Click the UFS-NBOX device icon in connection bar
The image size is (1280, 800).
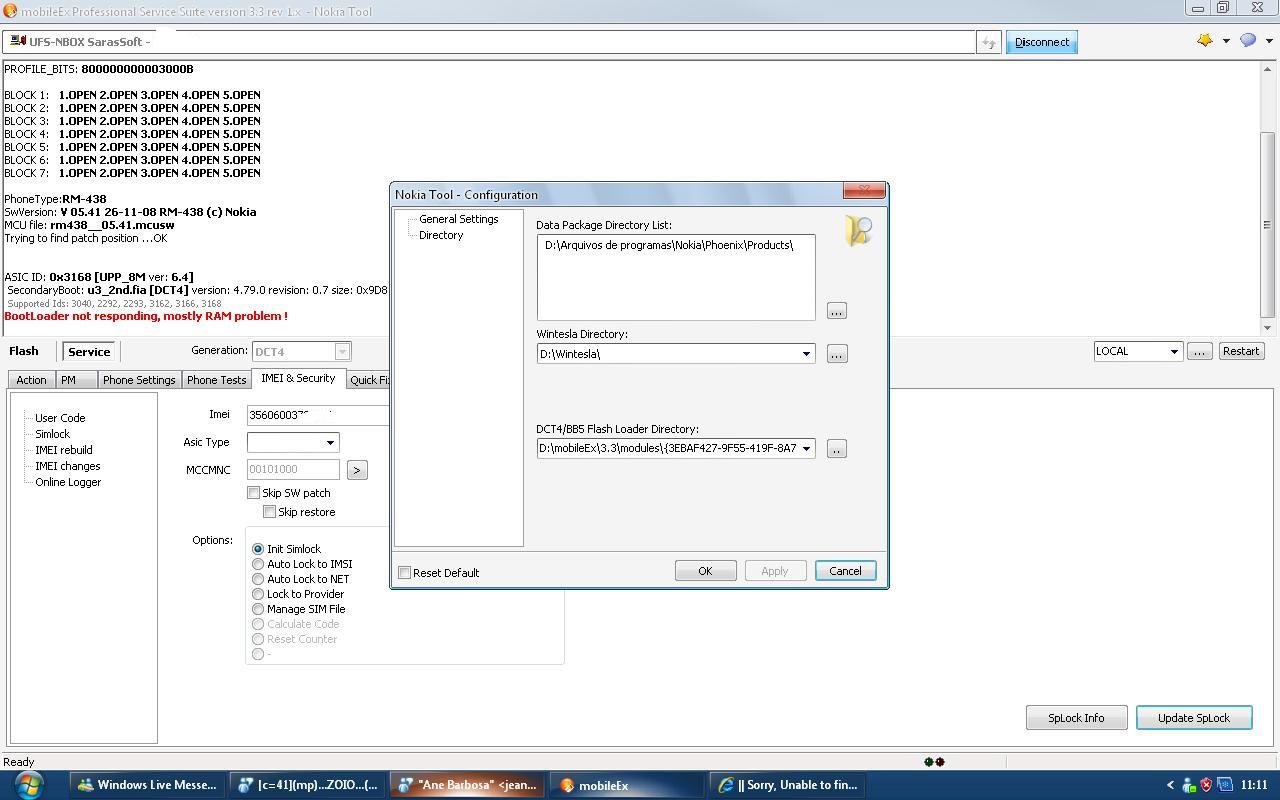(18, 41)
